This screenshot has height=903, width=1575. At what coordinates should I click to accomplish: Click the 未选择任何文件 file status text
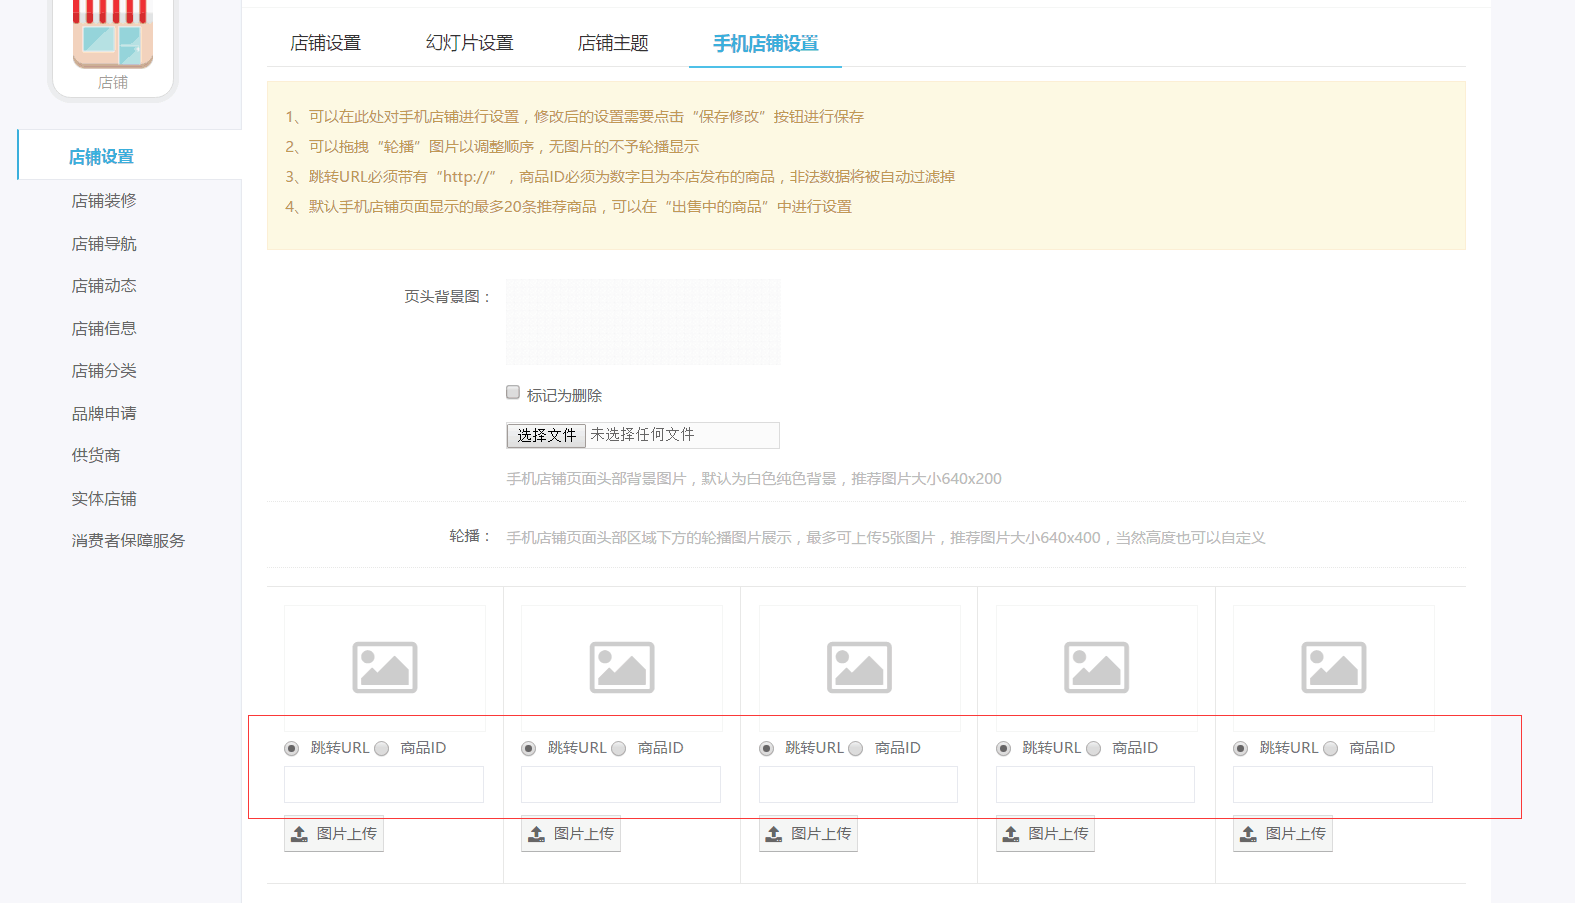point(642,435)
